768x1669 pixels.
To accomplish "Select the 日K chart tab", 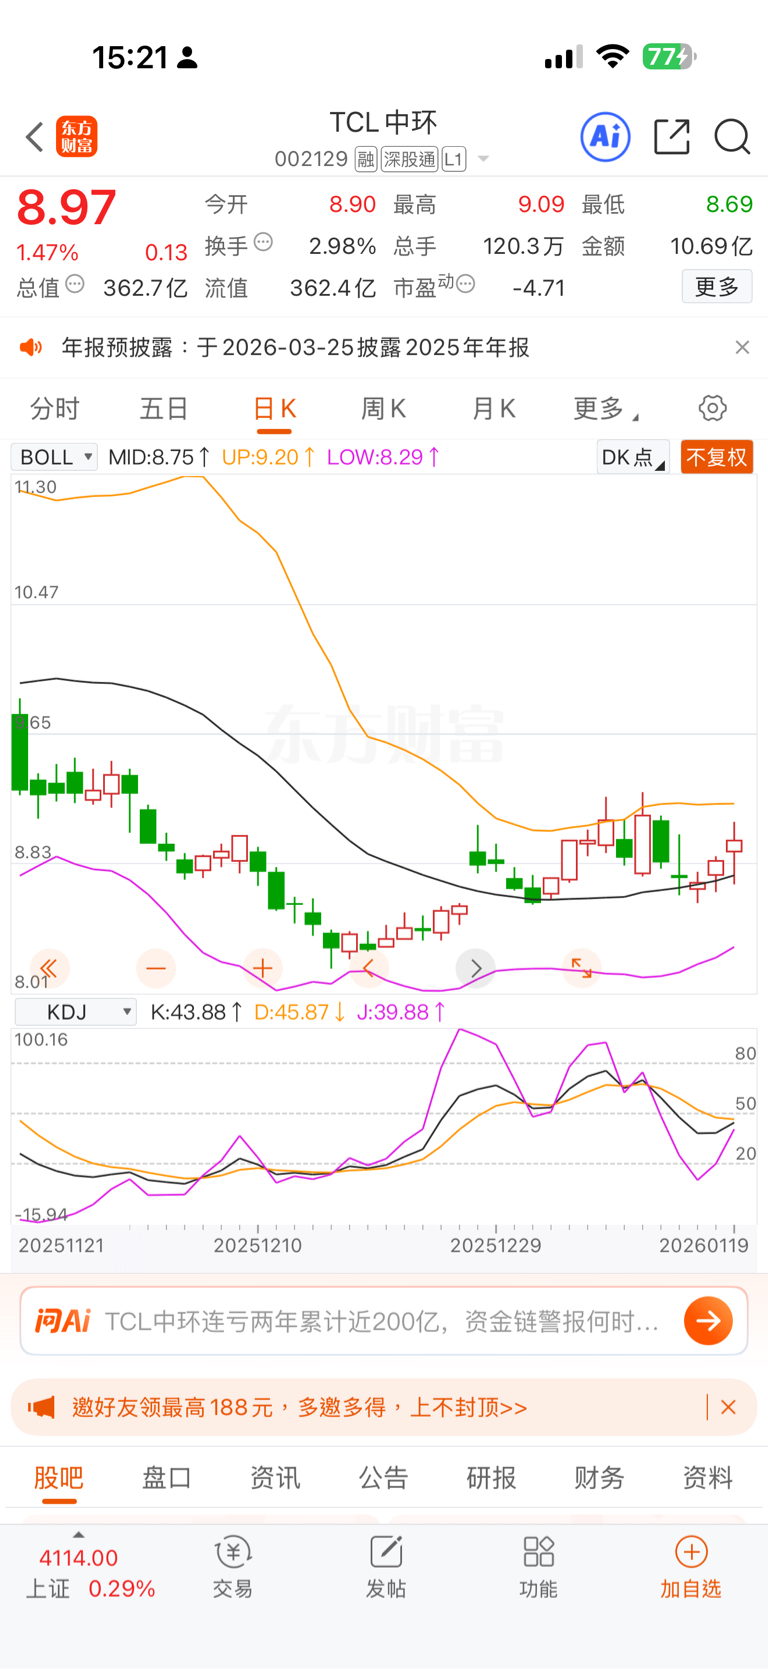I will pyautogui.click(x=274, y=409).
